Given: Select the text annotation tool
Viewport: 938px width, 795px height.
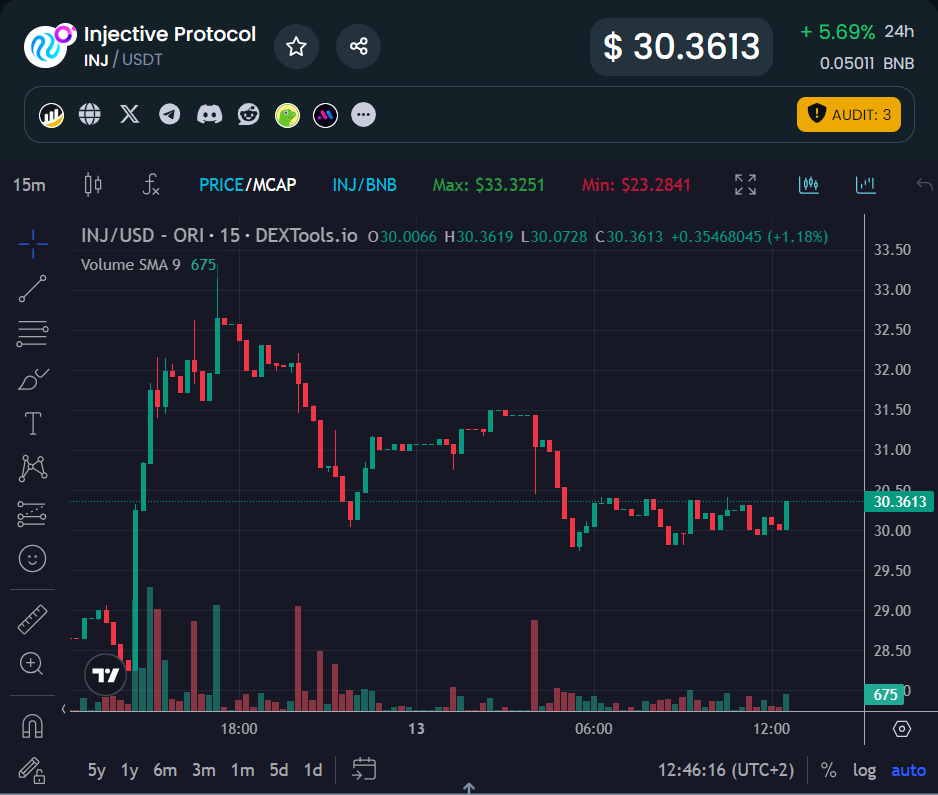Looking at the screenshot, I should (32, 423).
